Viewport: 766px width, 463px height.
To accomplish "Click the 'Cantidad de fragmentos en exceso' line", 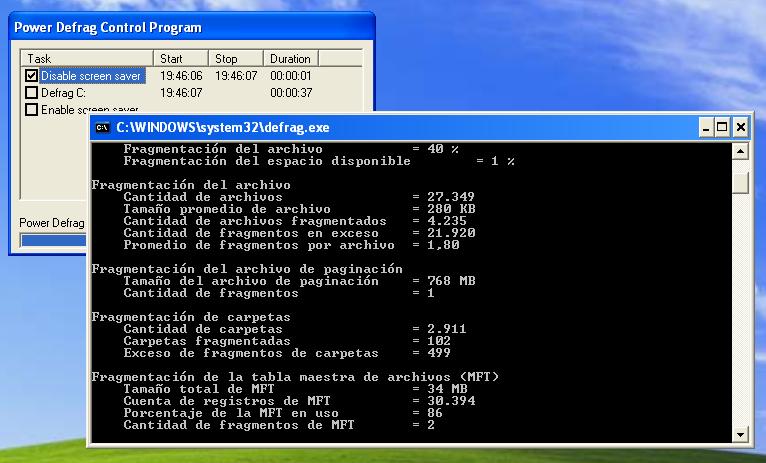I will click(x=299, y=233).
